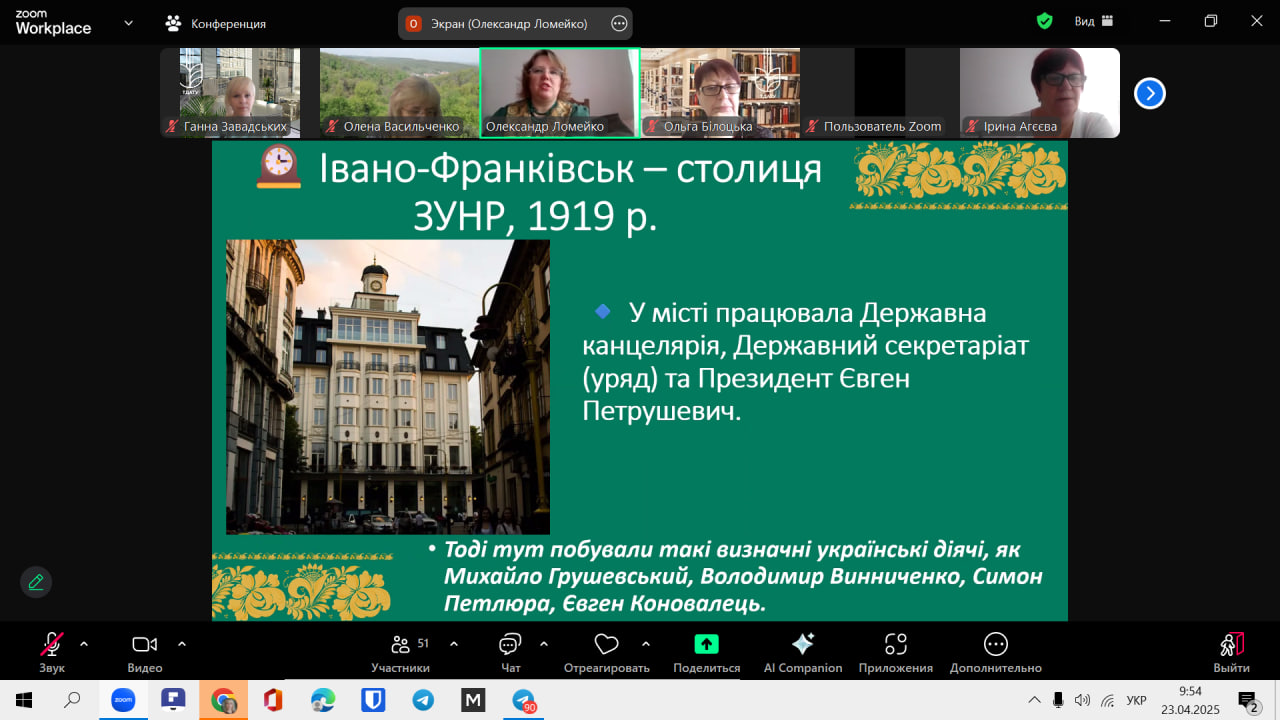Click the microphone tray icon
The image size is (1280, 720).
pos(1058,699)
